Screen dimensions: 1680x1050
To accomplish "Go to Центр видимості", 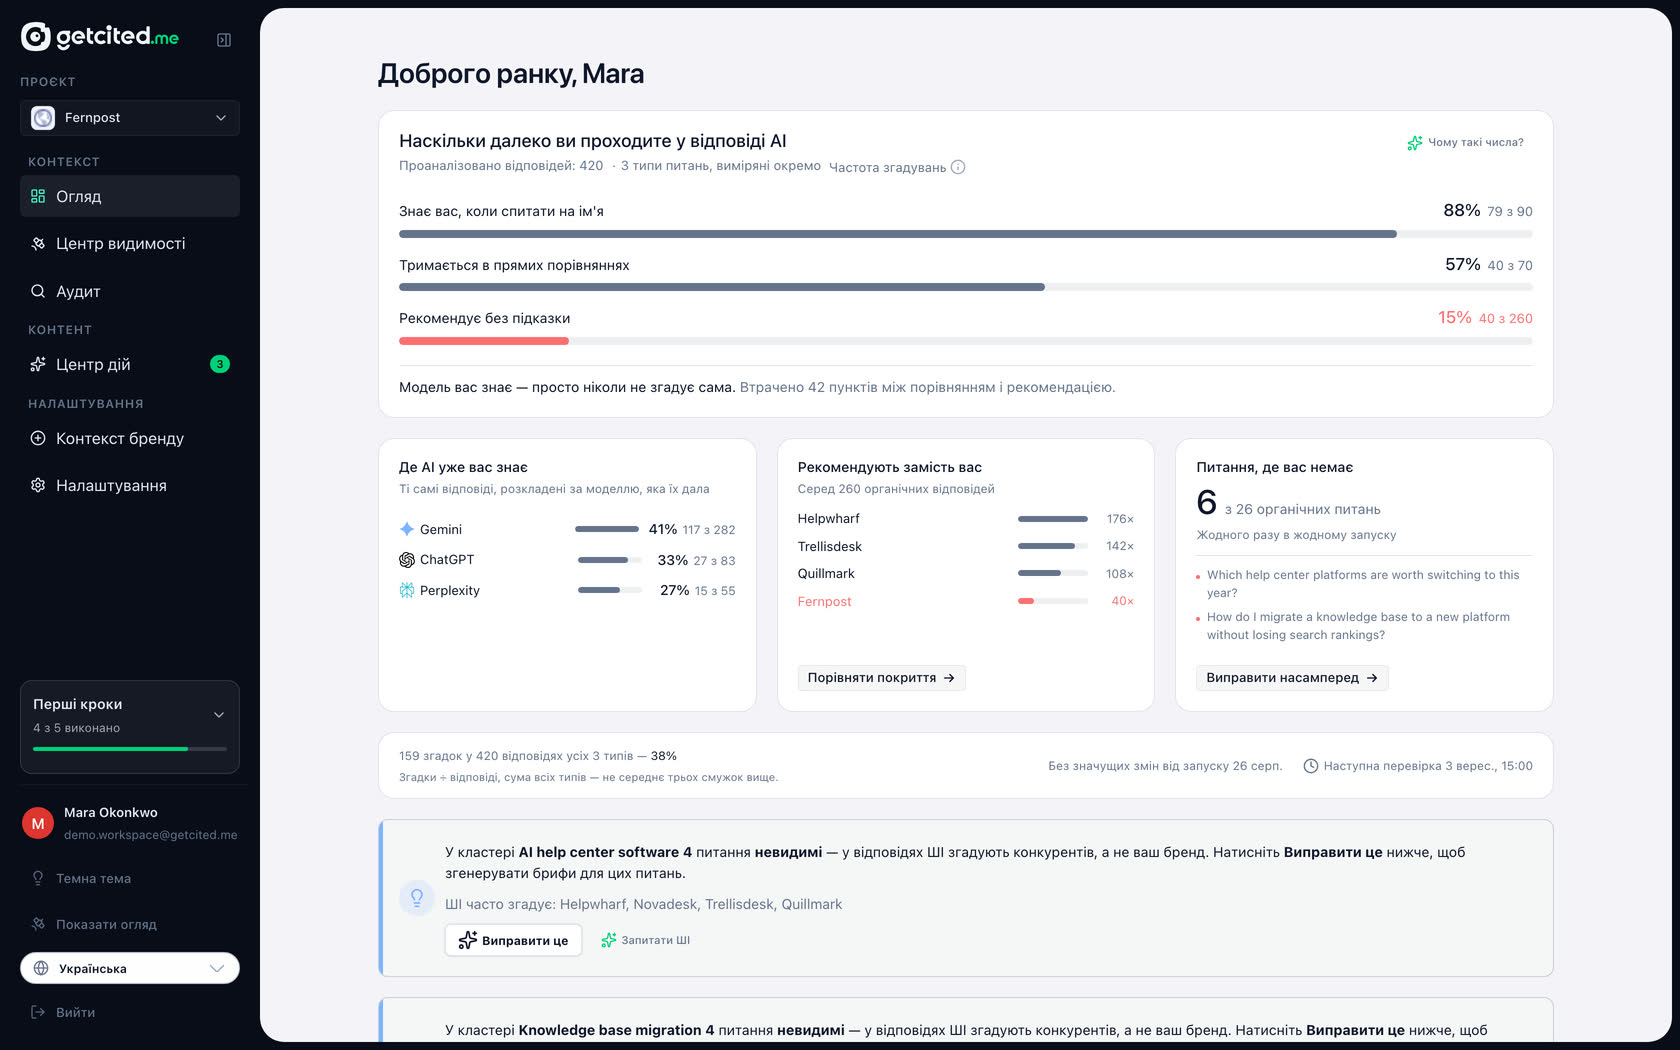I will pos(130,244).
